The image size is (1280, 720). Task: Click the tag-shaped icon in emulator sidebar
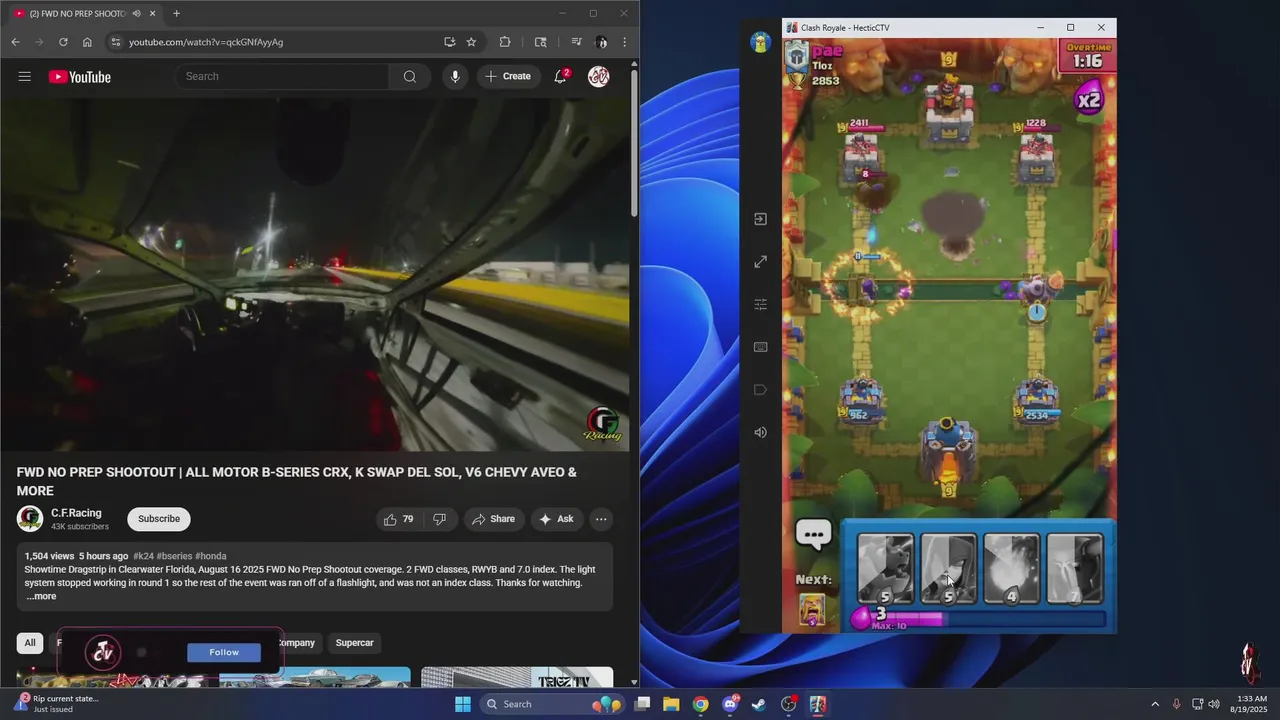(760, 389)
